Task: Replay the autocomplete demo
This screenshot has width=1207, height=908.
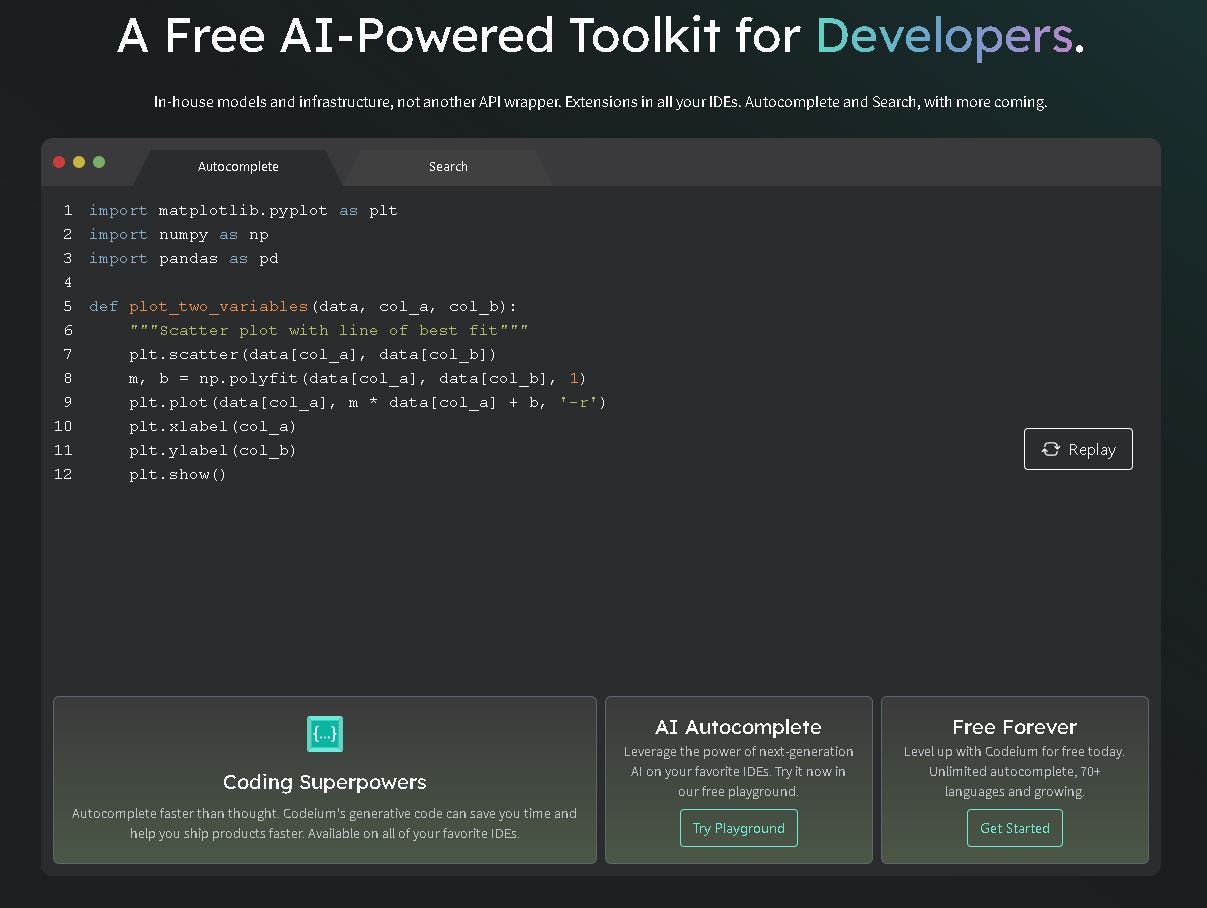Action: coord(1078,449)
